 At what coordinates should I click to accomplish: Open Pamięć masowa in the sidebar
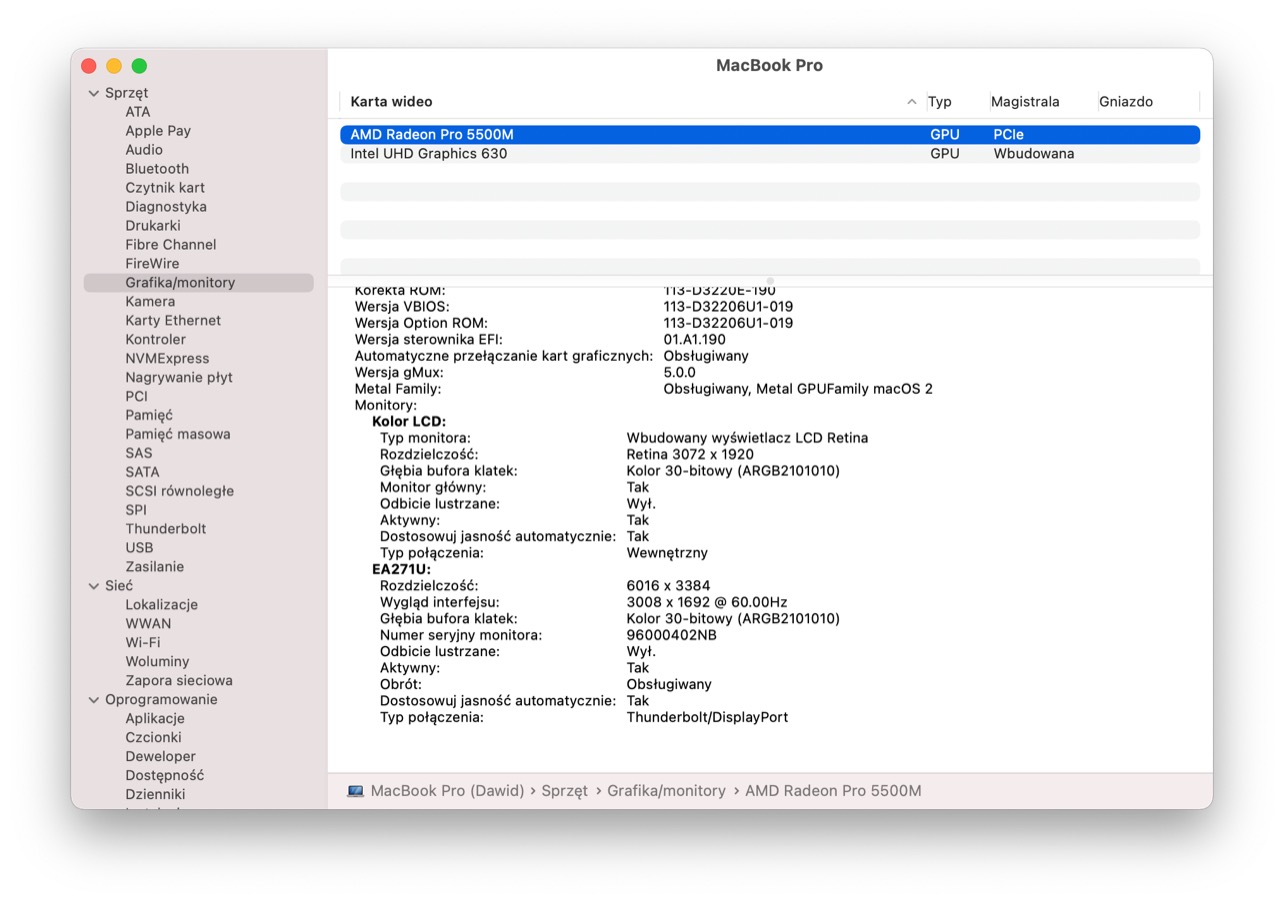pyautogui.click(x=177, y=434)
